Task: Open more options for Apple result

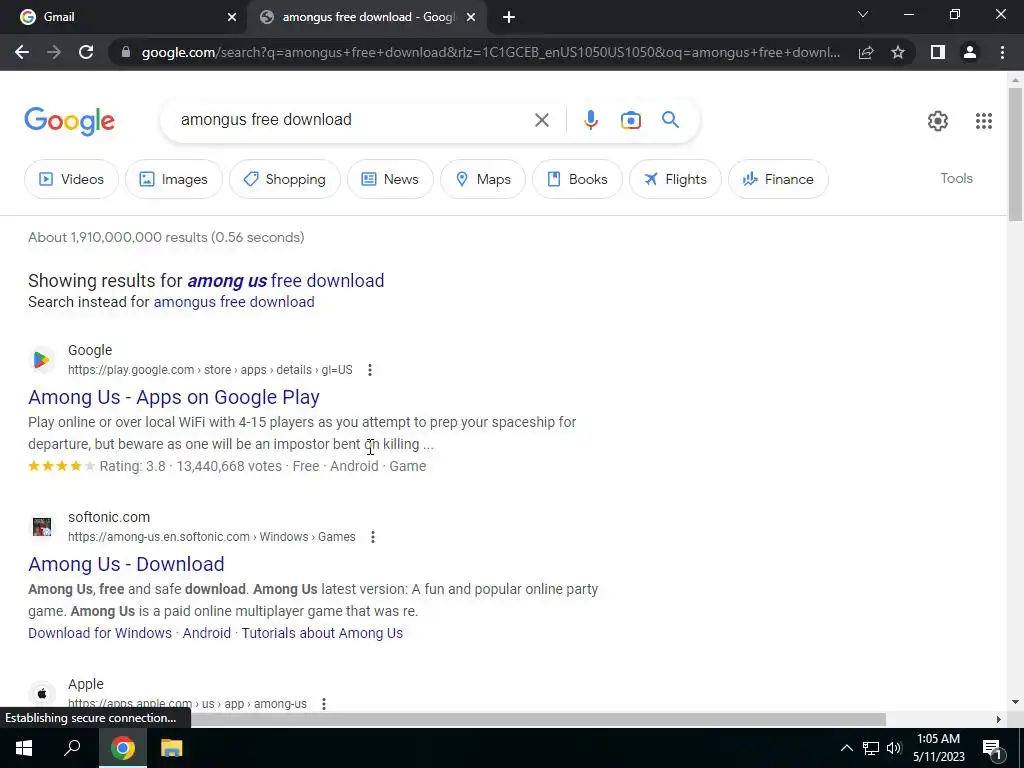Action: pyautogui.click(x=324, y=704)
